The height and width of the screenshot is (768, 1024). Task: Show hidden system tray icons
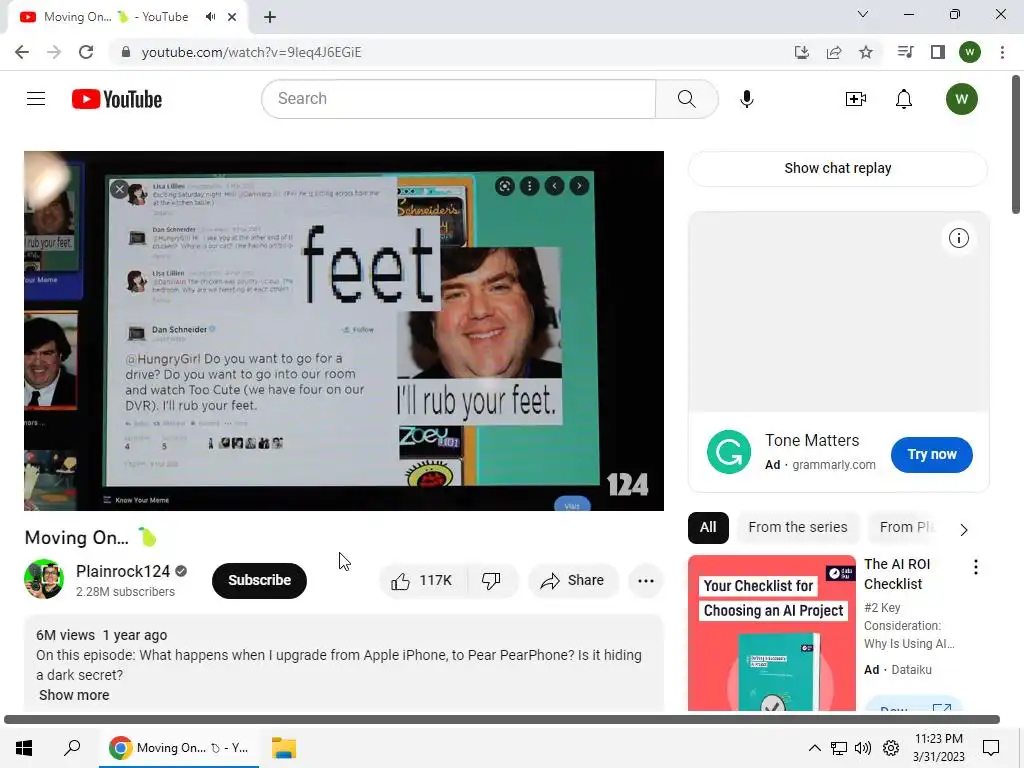(814, 748)
